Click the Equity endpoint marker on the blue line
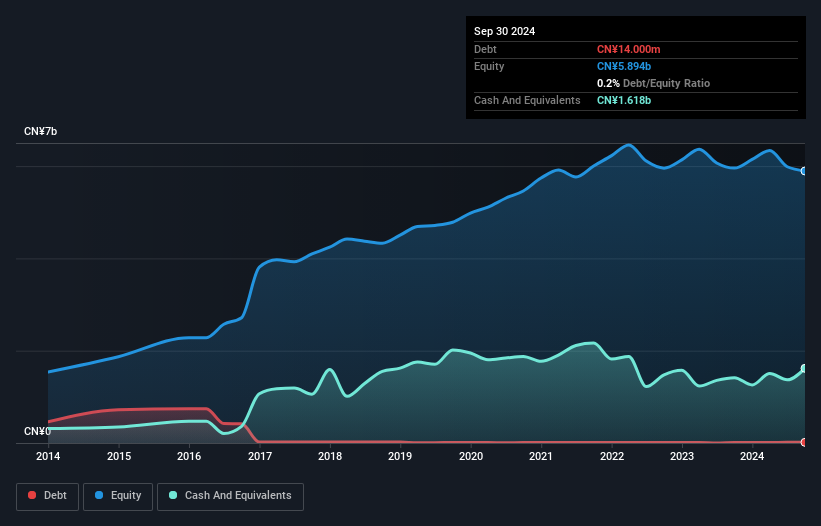Screen dimensions: 821x526 pos(804,171)
